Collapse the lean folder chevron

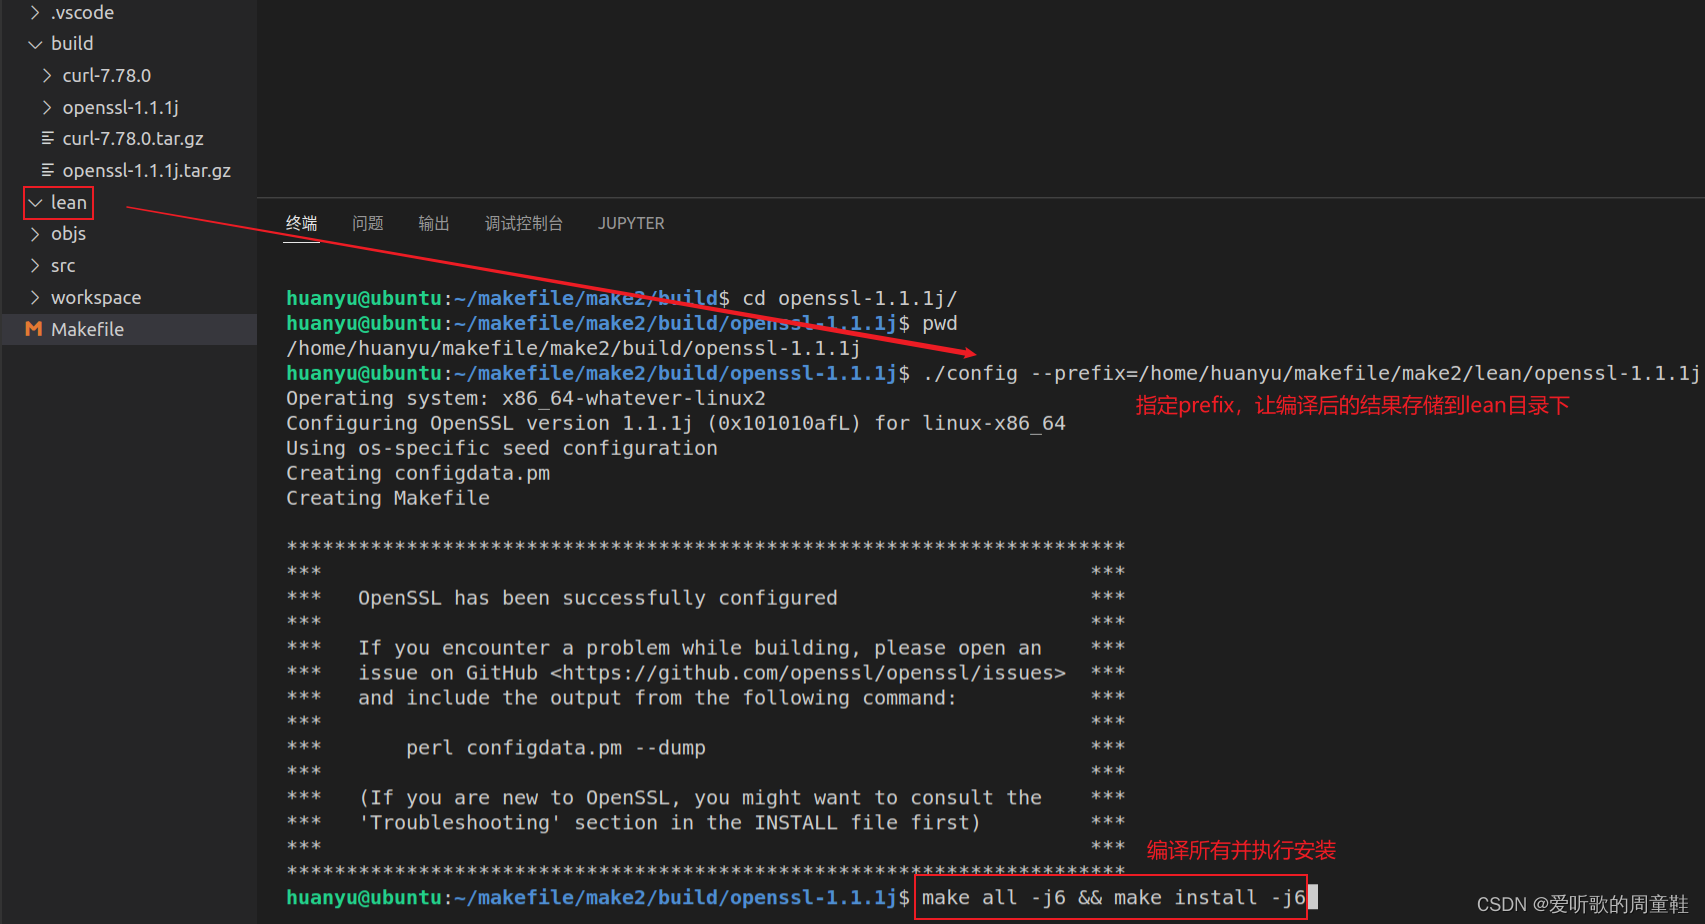[35, 203]
